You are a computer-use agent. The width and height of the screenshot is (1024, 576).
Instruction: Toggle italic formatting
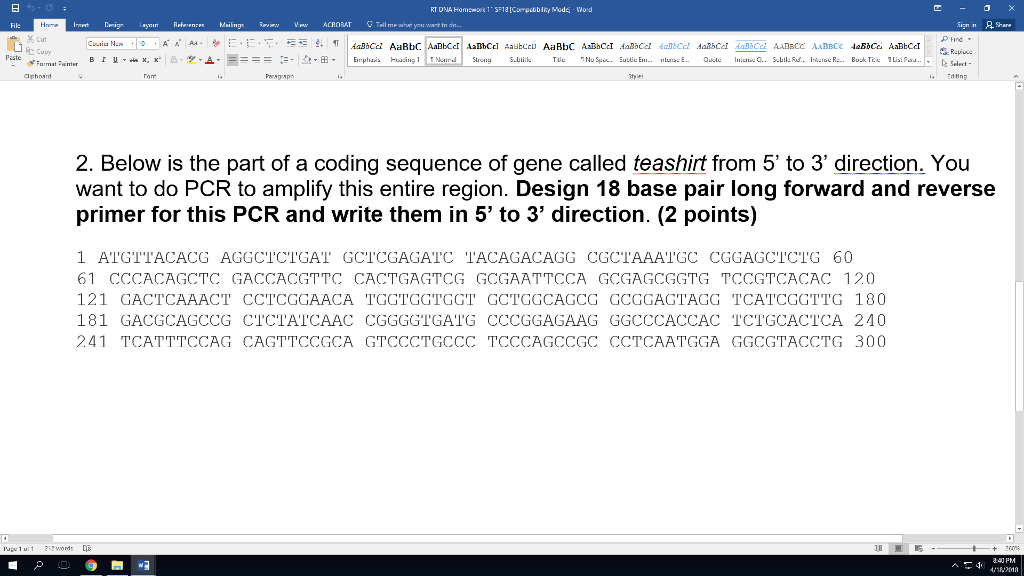(x=104, y=59)
